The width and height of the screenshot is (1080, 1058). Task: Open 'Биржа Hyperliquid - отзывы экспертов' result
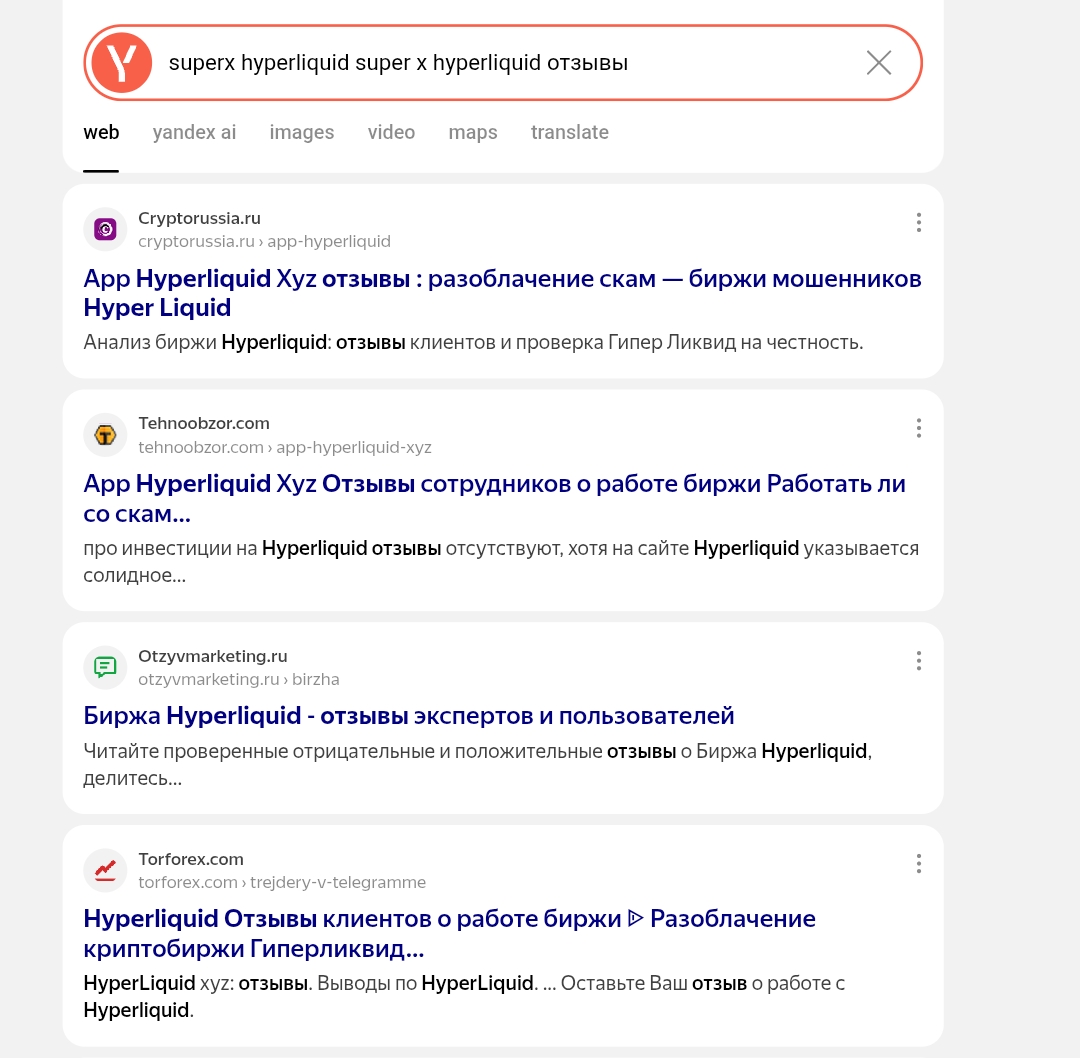(409, 715)
